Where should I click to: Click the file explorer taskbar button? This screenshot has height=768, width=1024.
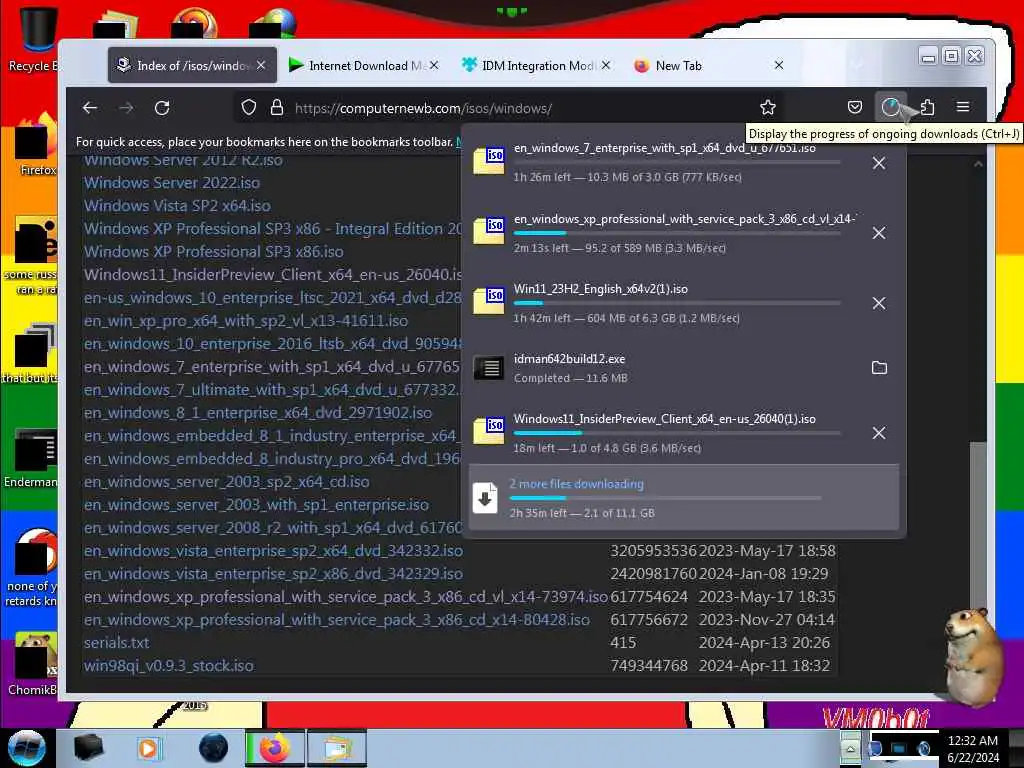[337, 748]
